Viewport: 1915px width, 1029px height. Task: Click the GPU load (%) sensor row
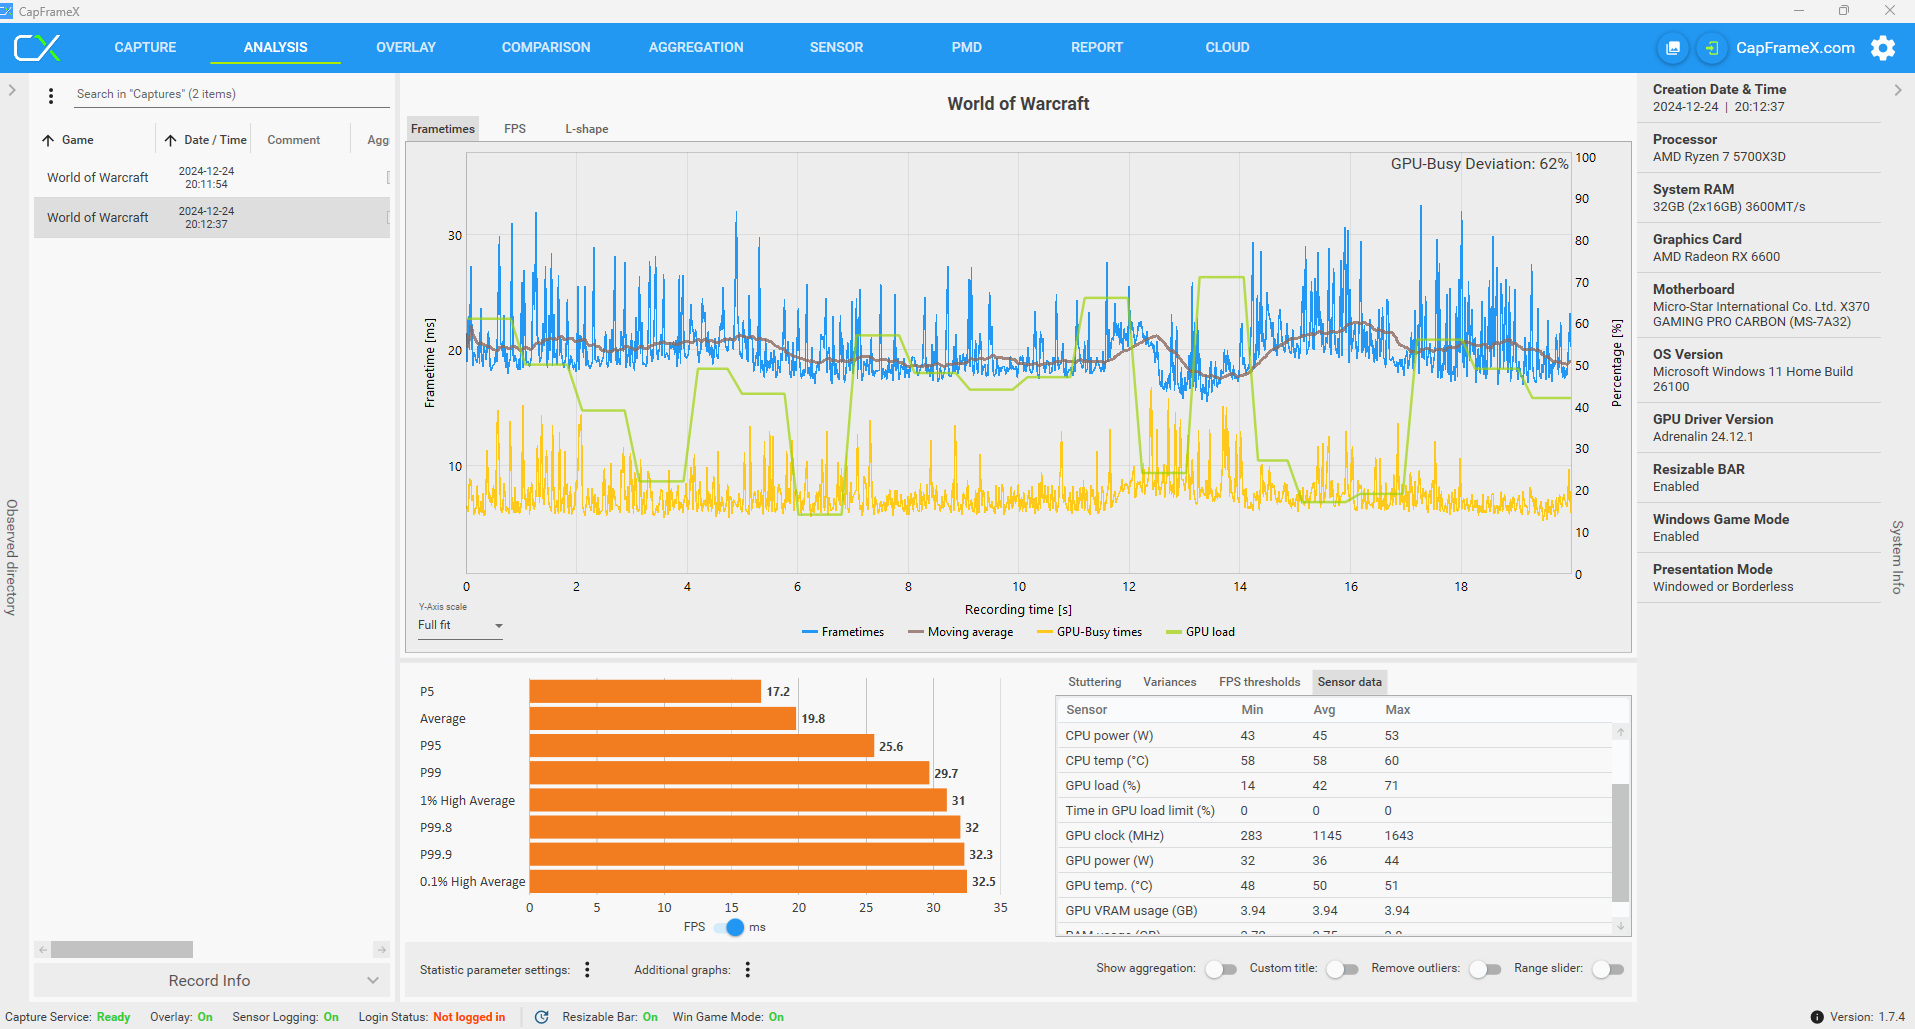[x=1334, y=786]
